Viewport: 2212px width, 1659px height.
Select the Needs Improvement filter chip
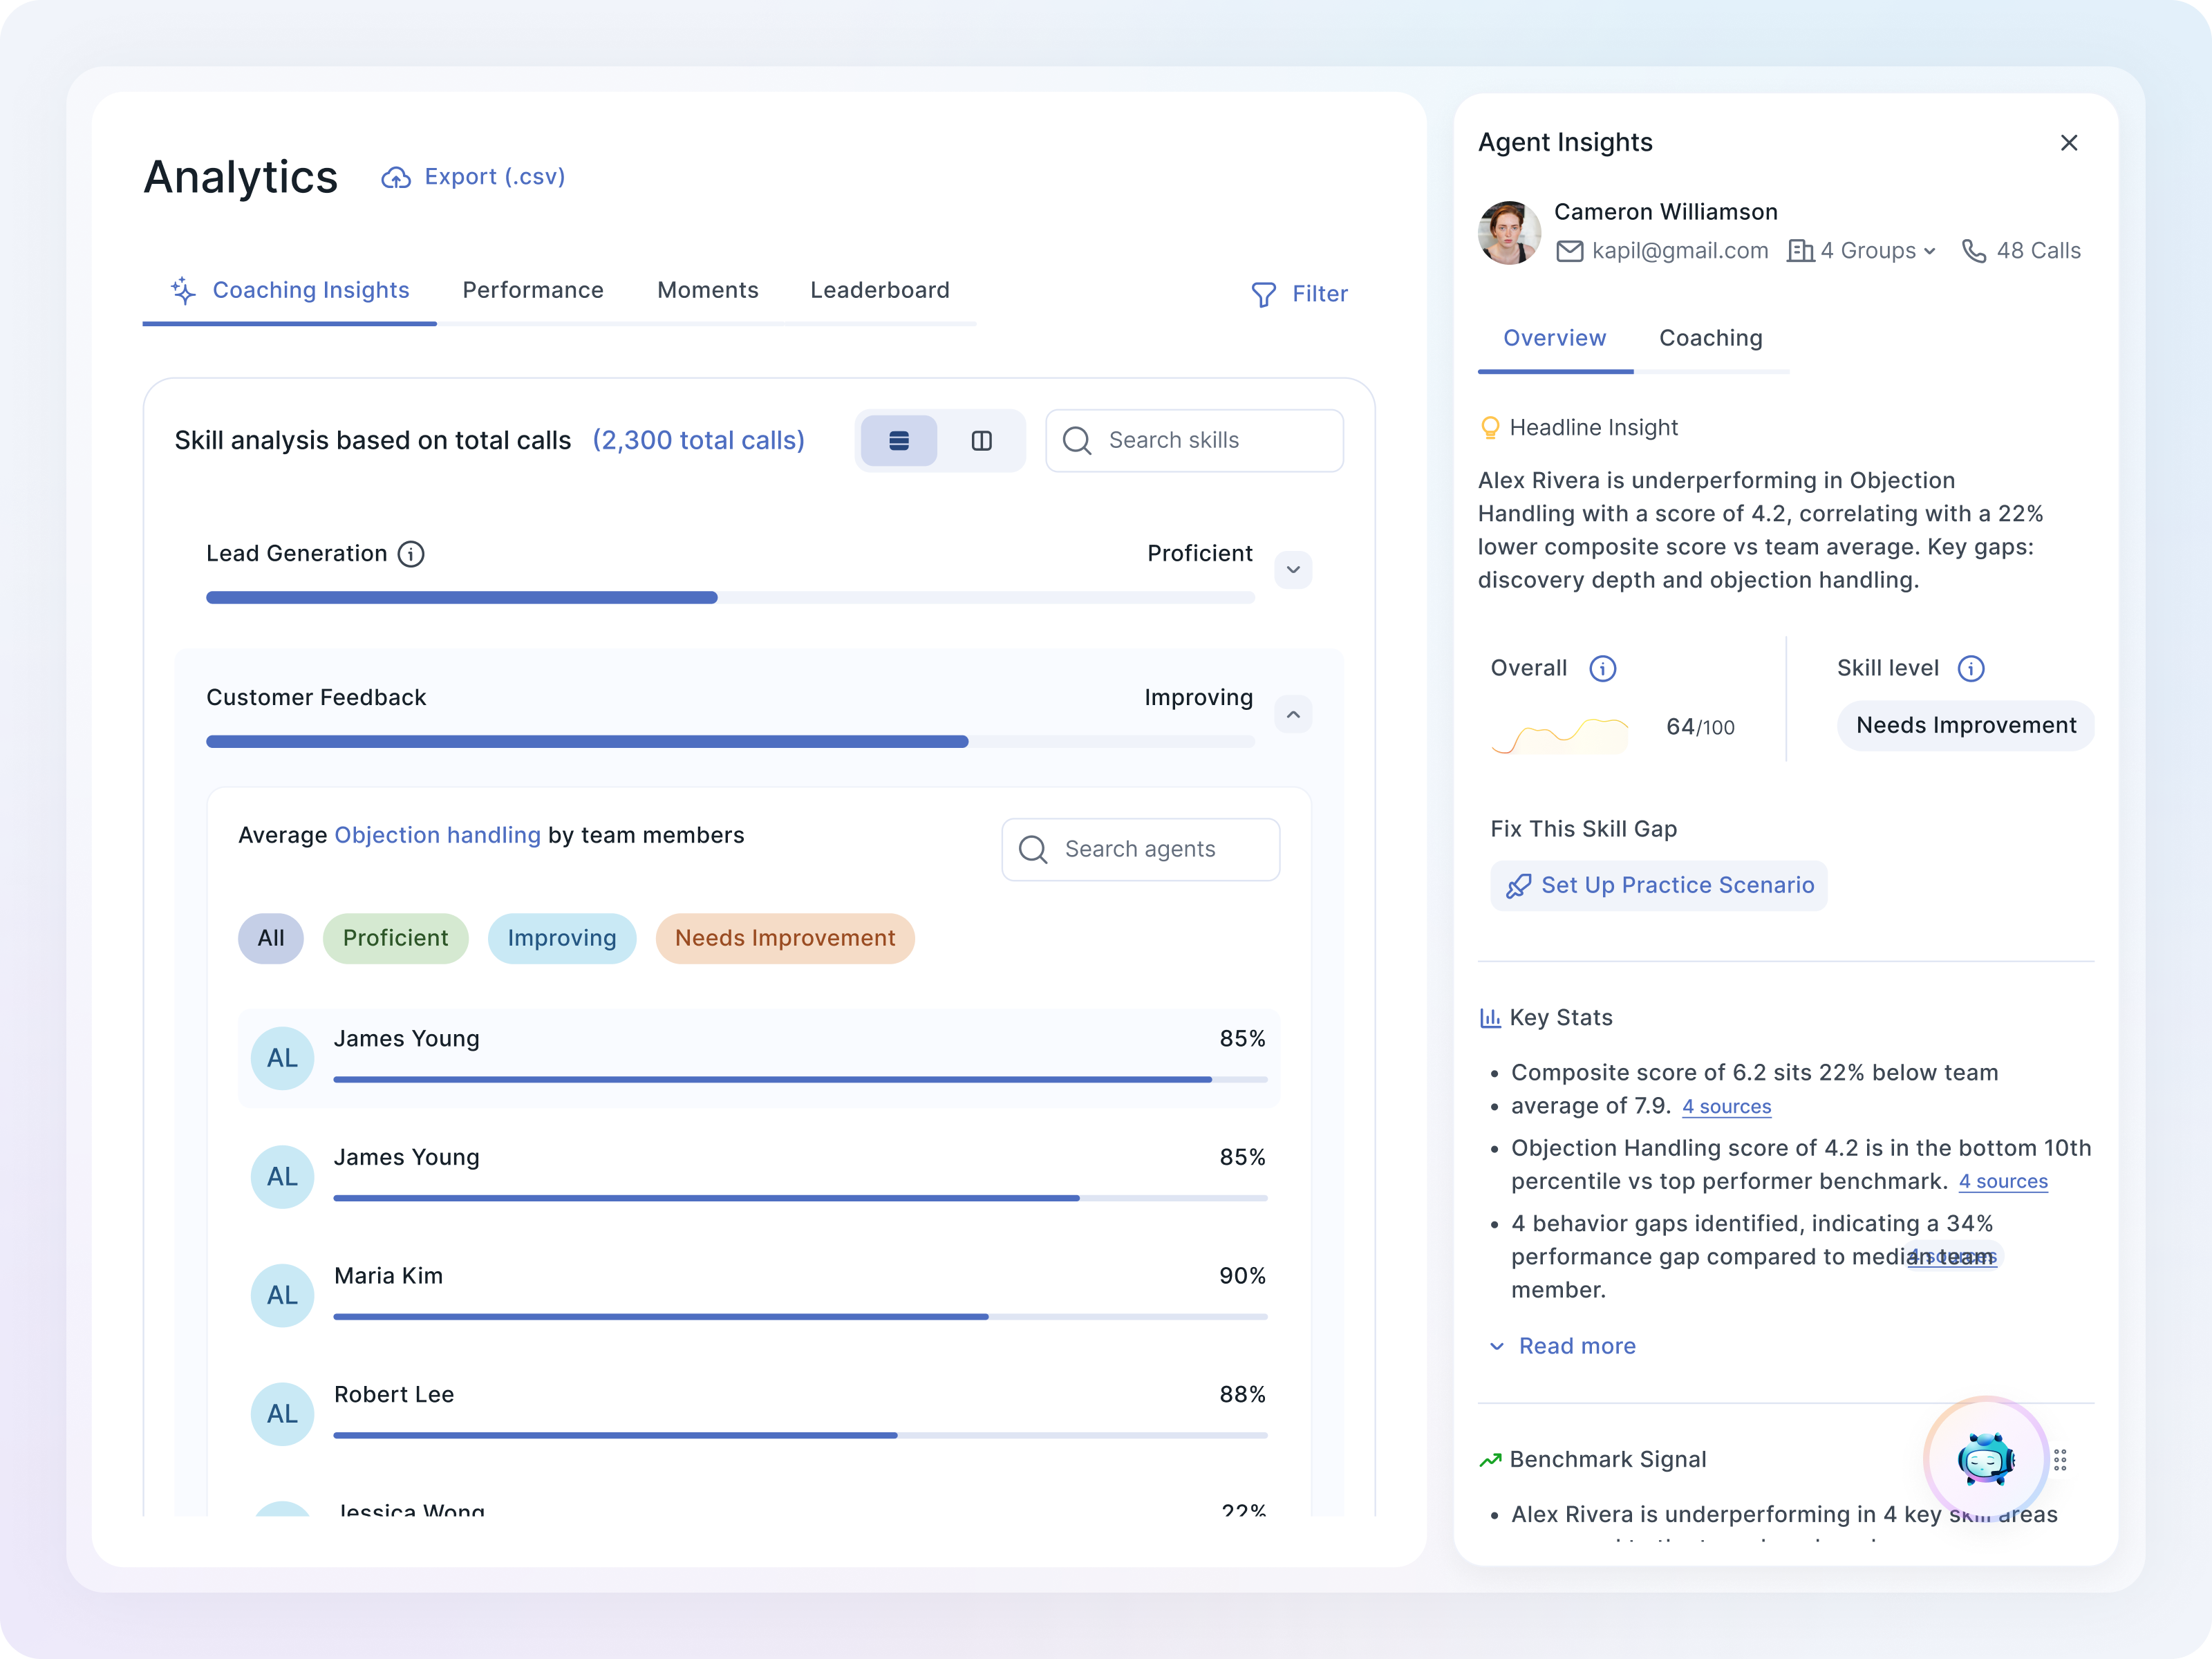(784, 938)
